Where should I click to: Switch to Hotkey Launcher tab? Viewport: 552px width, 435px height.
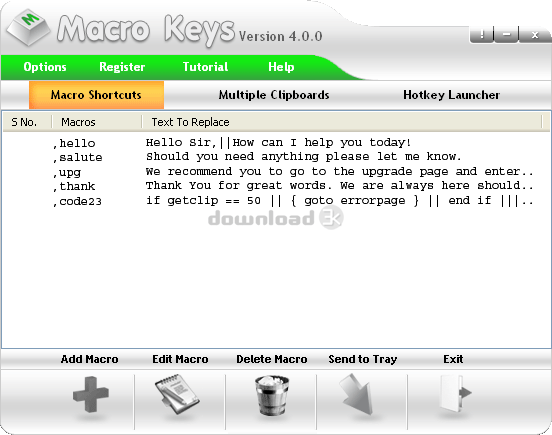451,95
